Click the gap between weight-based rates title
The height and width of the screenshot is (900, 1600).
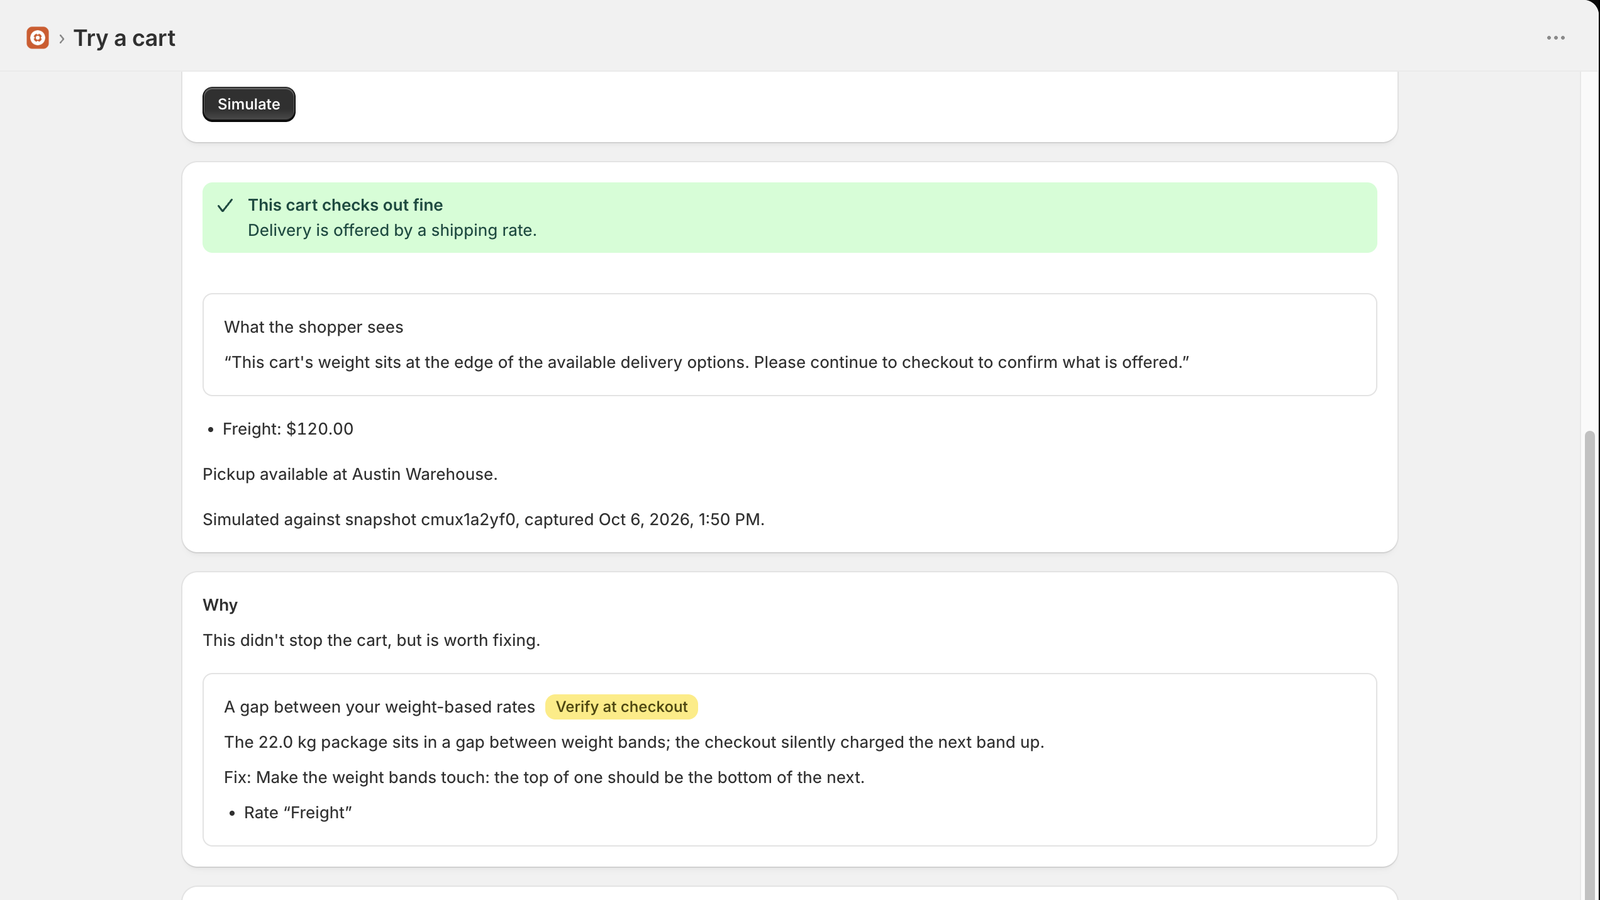pos(380,707)
